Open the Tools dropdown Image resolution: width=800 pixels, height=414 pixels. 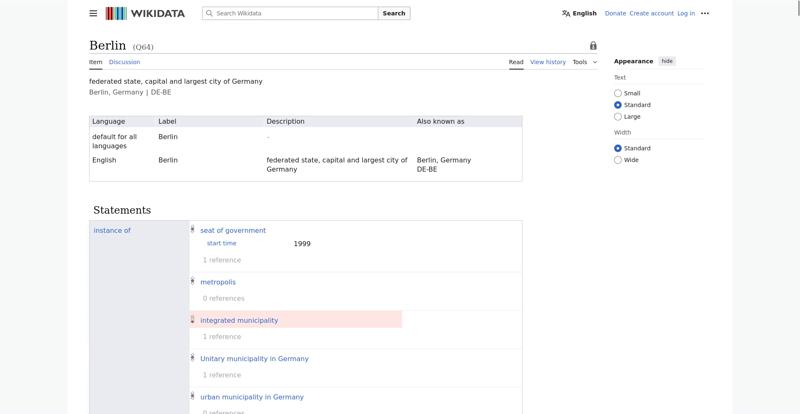[584, 62]
